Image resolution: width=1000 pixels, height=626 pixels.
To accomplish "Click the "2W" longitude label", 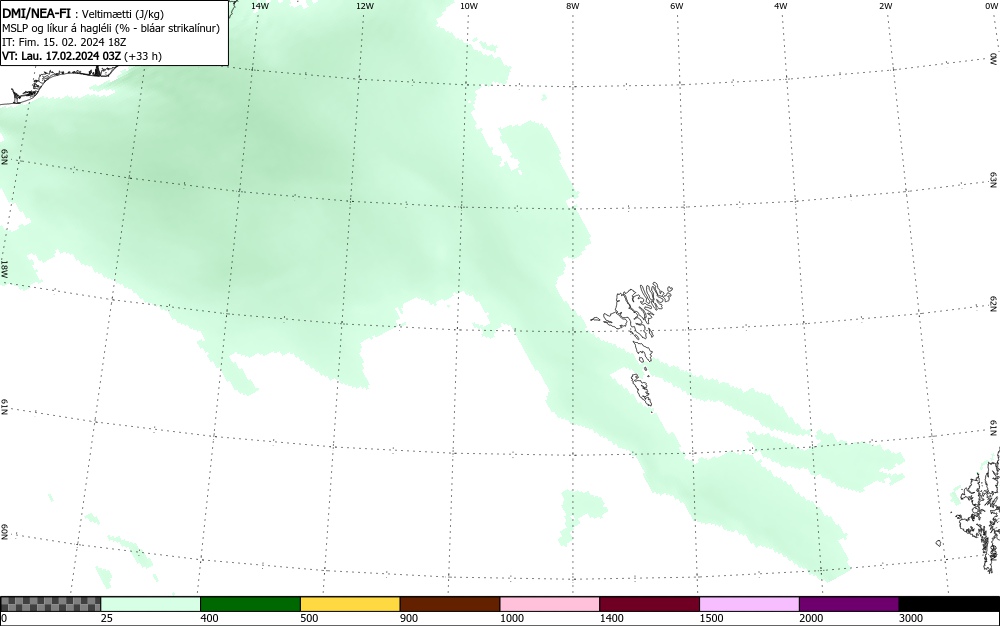I will coord(885,6).
